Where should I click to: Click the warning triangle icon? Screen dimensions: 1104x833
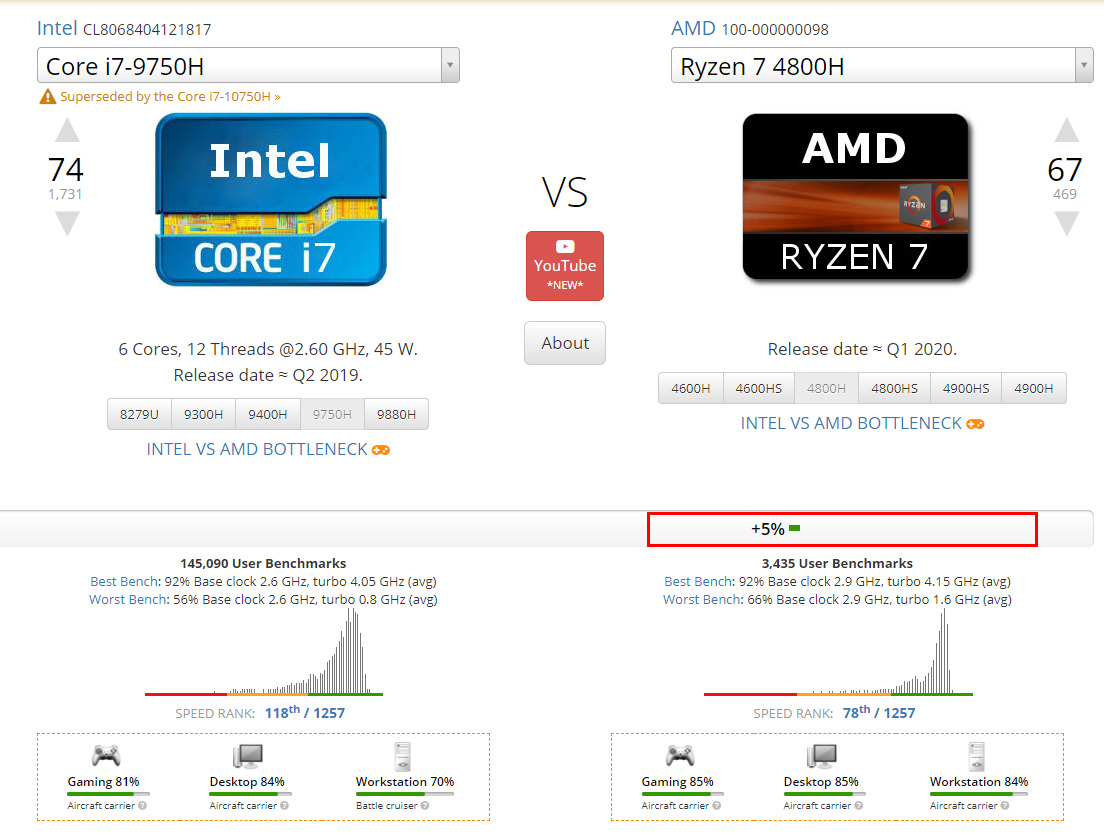point(47,96)
